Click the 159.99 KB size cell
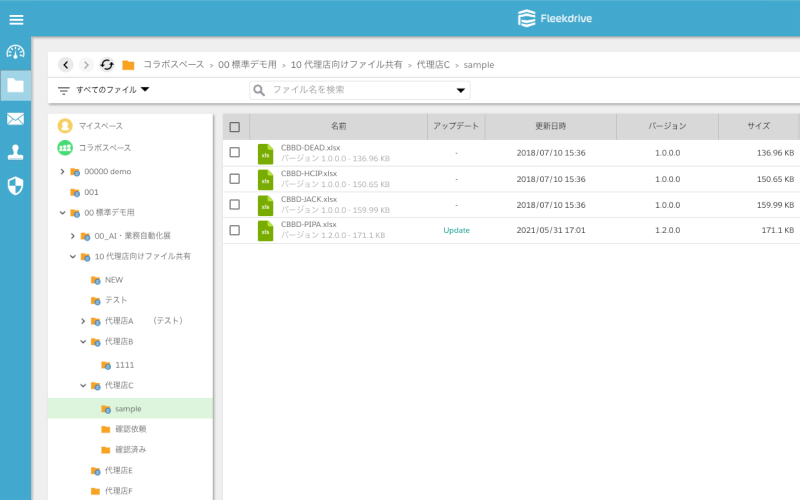The image size is (800, 500). tap(775, 205)
